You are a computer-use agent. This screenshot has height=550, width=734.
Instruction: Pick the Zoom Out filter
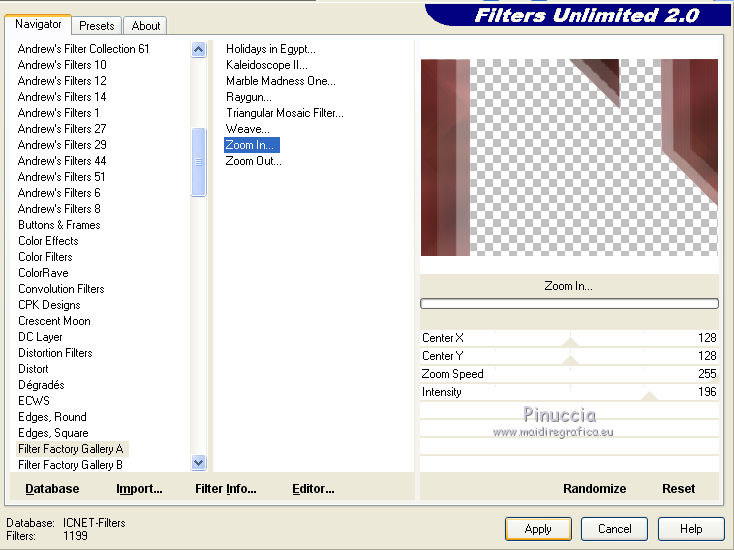click(253, 161)
